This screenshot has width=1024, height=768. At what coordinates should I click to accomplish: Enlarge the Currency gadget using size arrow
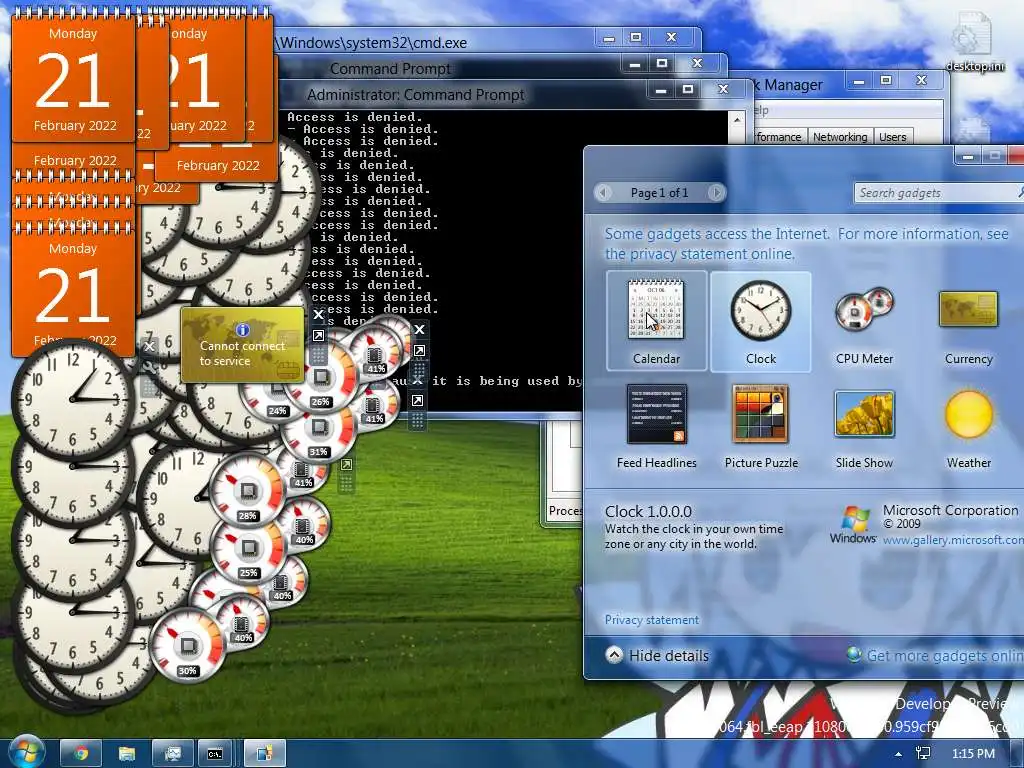(318, 336)
